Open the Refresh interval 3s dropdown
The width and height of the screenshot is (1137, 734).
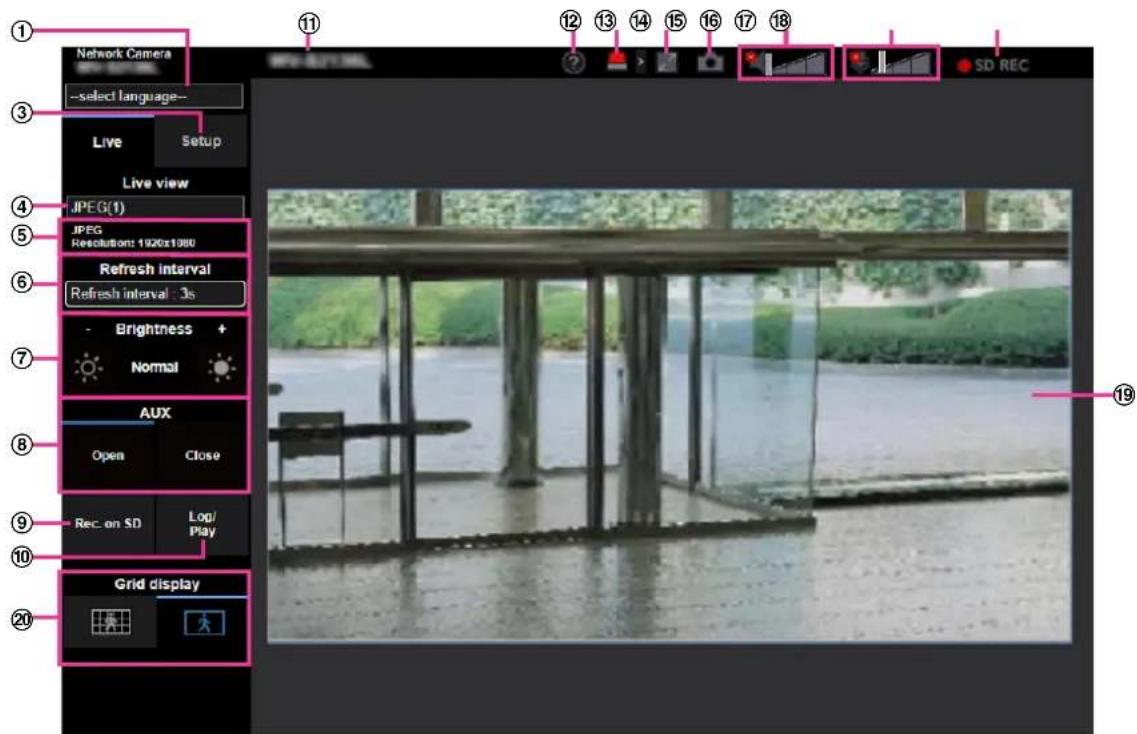(x=155, y=293)
